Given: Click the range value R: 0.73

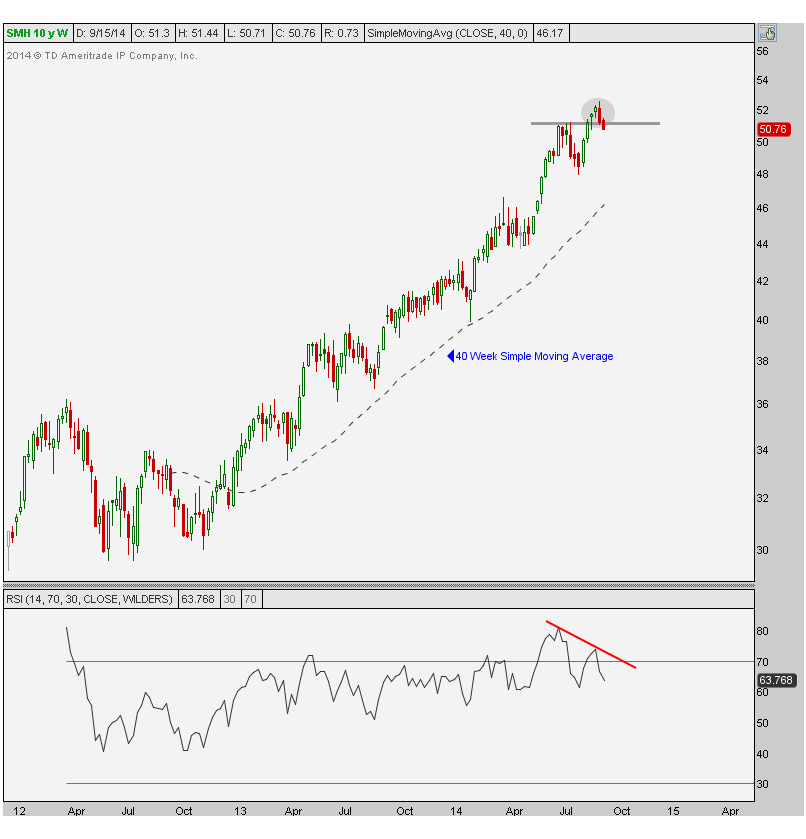Looking at the screenshot, I should tap(341, 33).
